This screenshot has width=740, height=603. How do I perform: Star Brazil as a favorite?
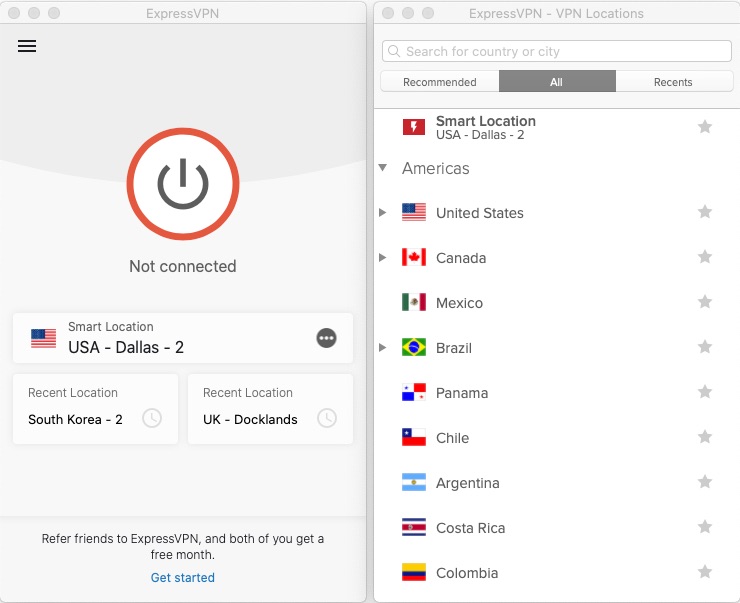tap(705, 347)
